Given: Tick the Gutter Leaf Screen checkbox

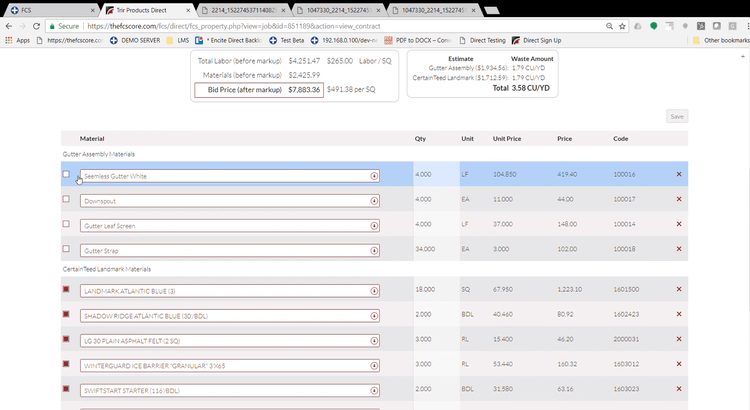Looking at the screenshot, I should pyautogui.click(x=66, y=224).
